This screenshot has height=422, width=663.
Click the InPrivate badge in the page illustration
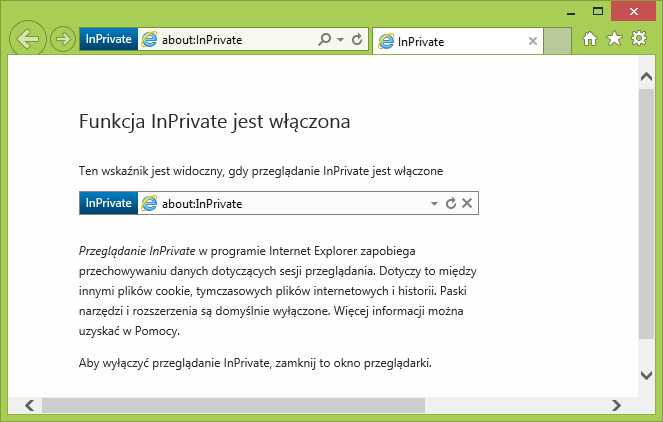[109, 203]
